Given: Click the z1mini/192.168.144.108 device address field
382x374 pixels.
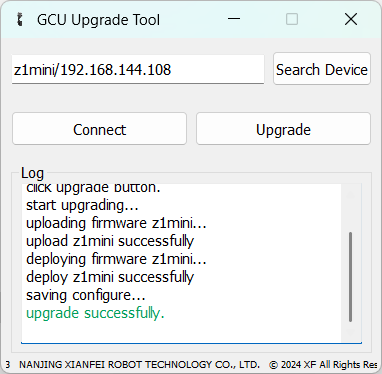Looking at the screenshot, I should click(x=138, y=69).
